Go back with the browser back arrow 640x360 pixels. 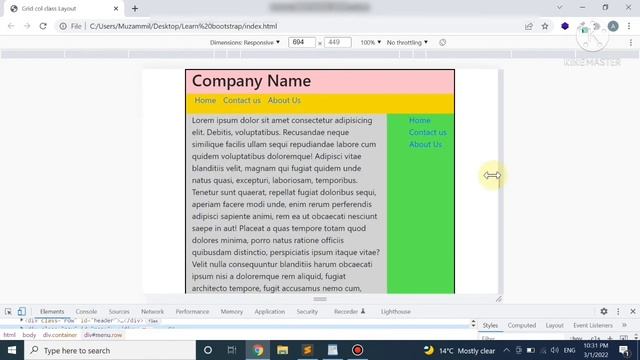pos(11,26)
